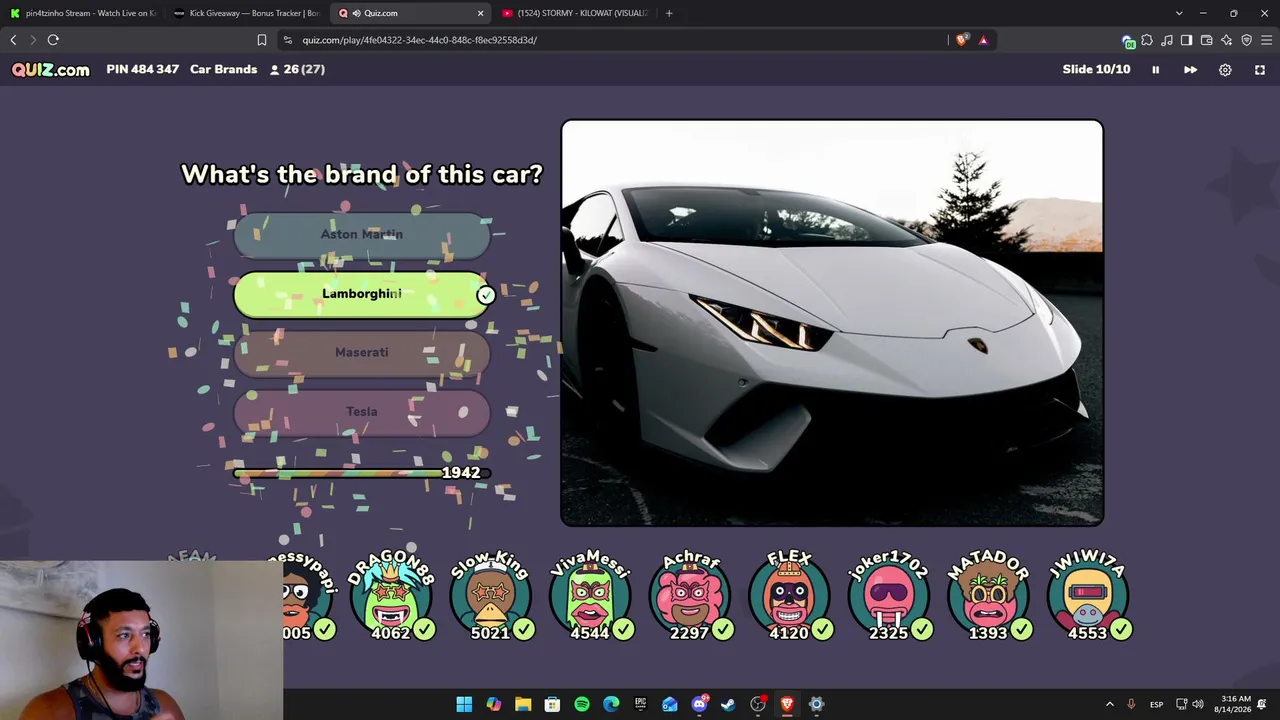Open Leo AI assistant sparkle icon
This screenshot has width=1280, height=720.
[1226, 40]
